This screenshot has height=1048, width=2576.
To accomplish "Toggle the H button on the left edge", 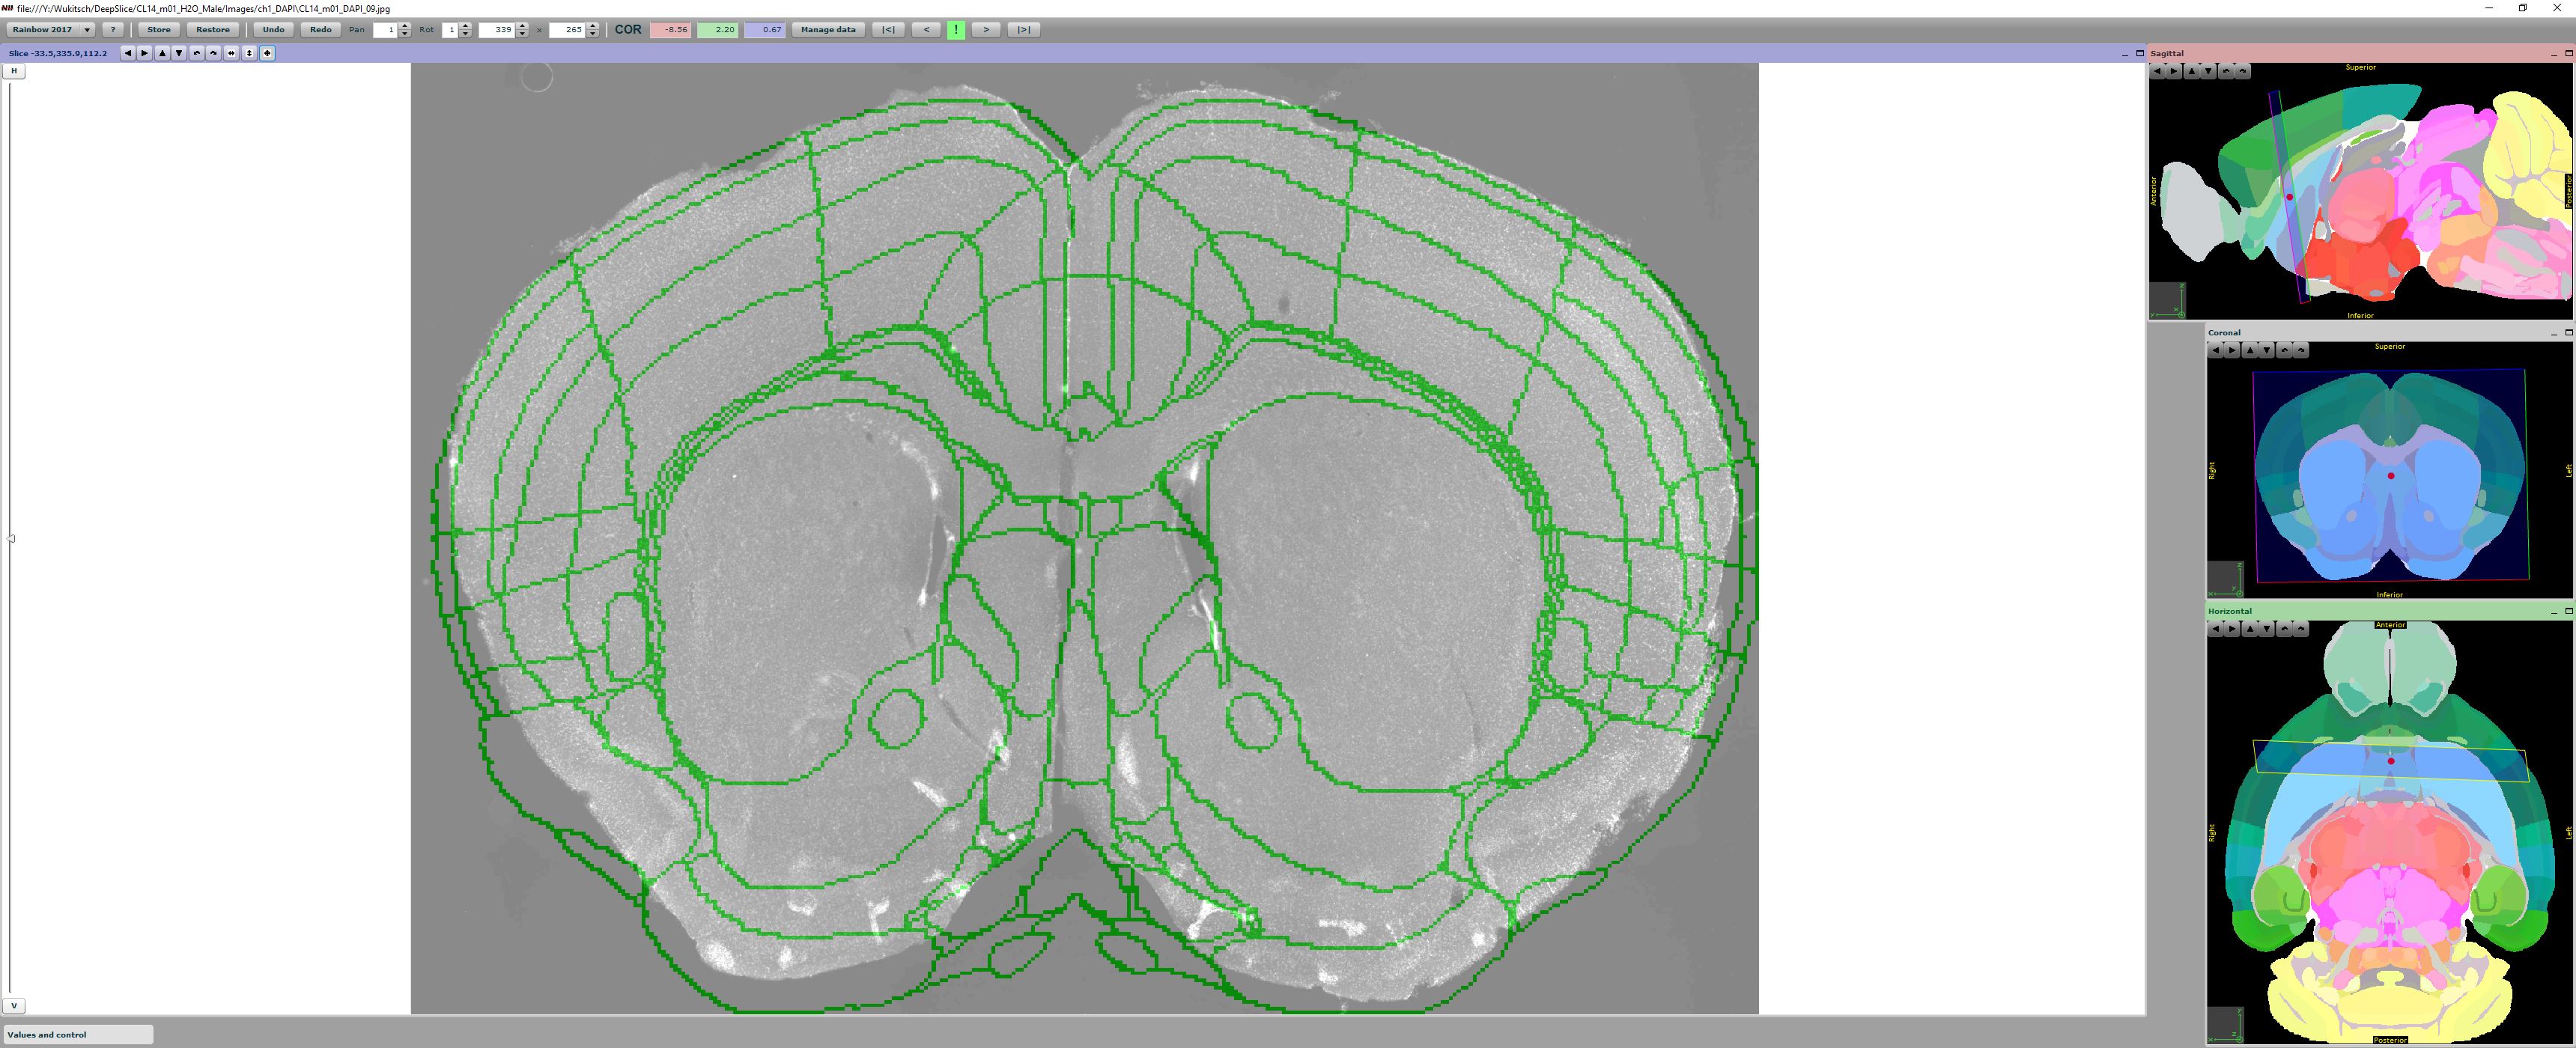I will (x=13, y=70).
